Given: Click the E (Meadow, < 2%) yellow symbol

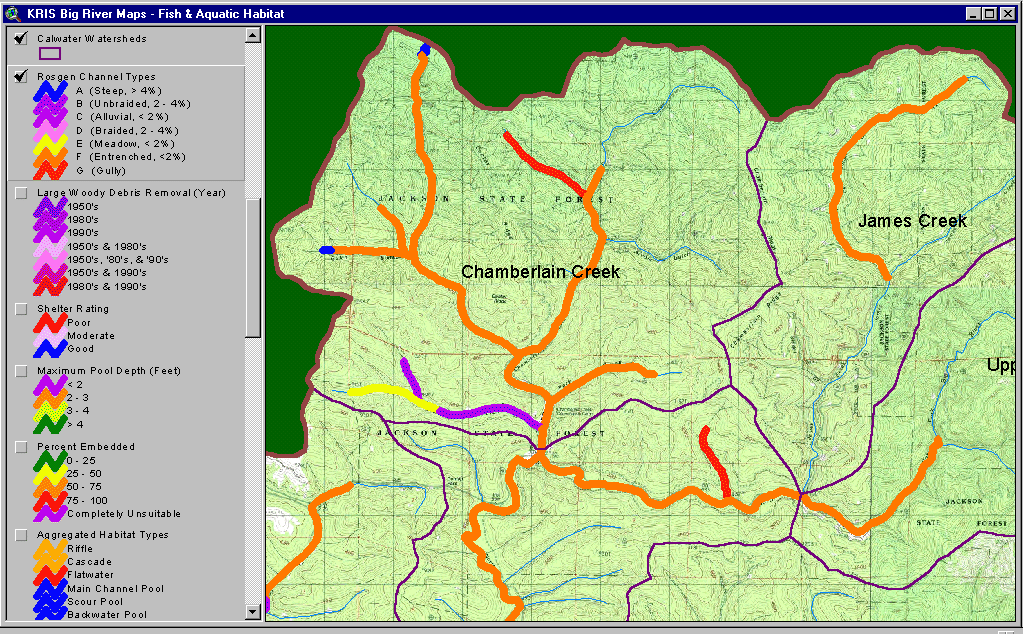Looking at the screenshot, I should [x=50, y=143].
